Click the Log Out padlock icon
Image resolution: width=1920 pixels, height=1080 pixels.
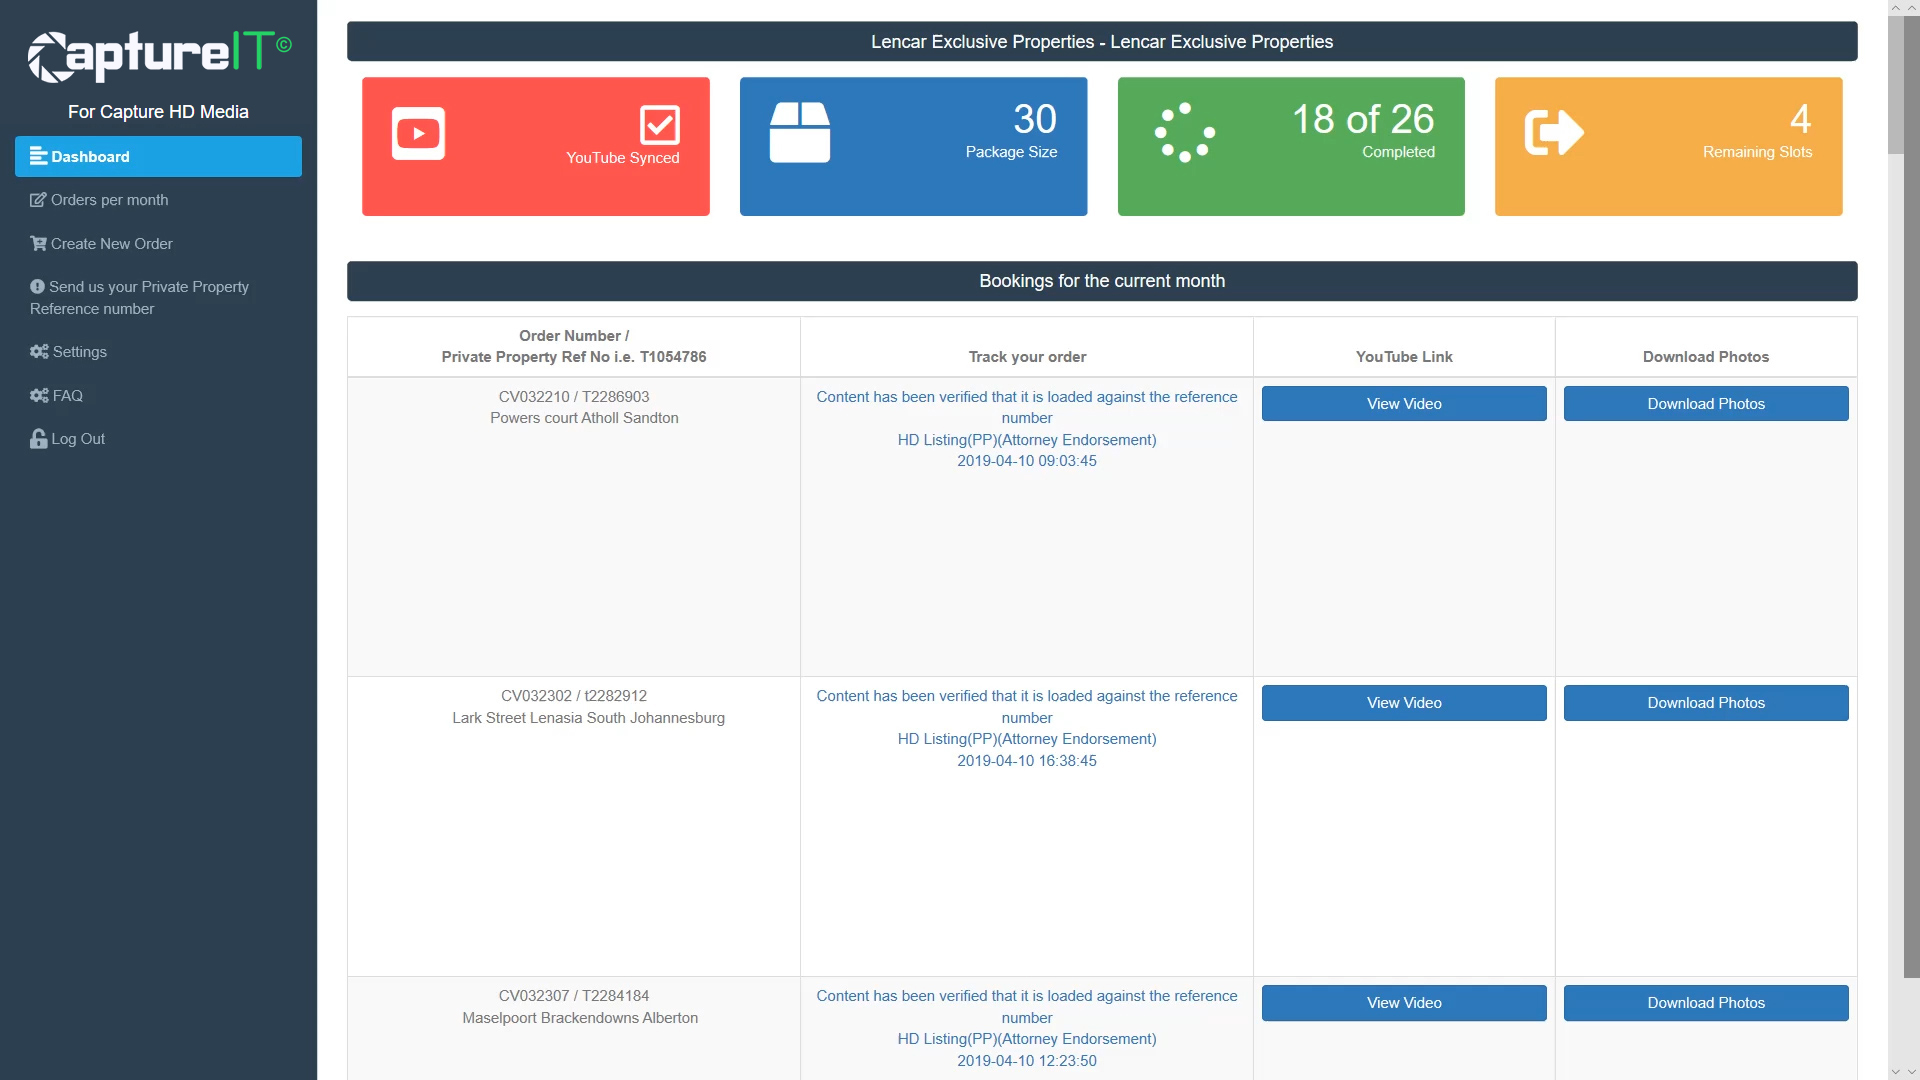pyautogui.click(x=37, y=438)
